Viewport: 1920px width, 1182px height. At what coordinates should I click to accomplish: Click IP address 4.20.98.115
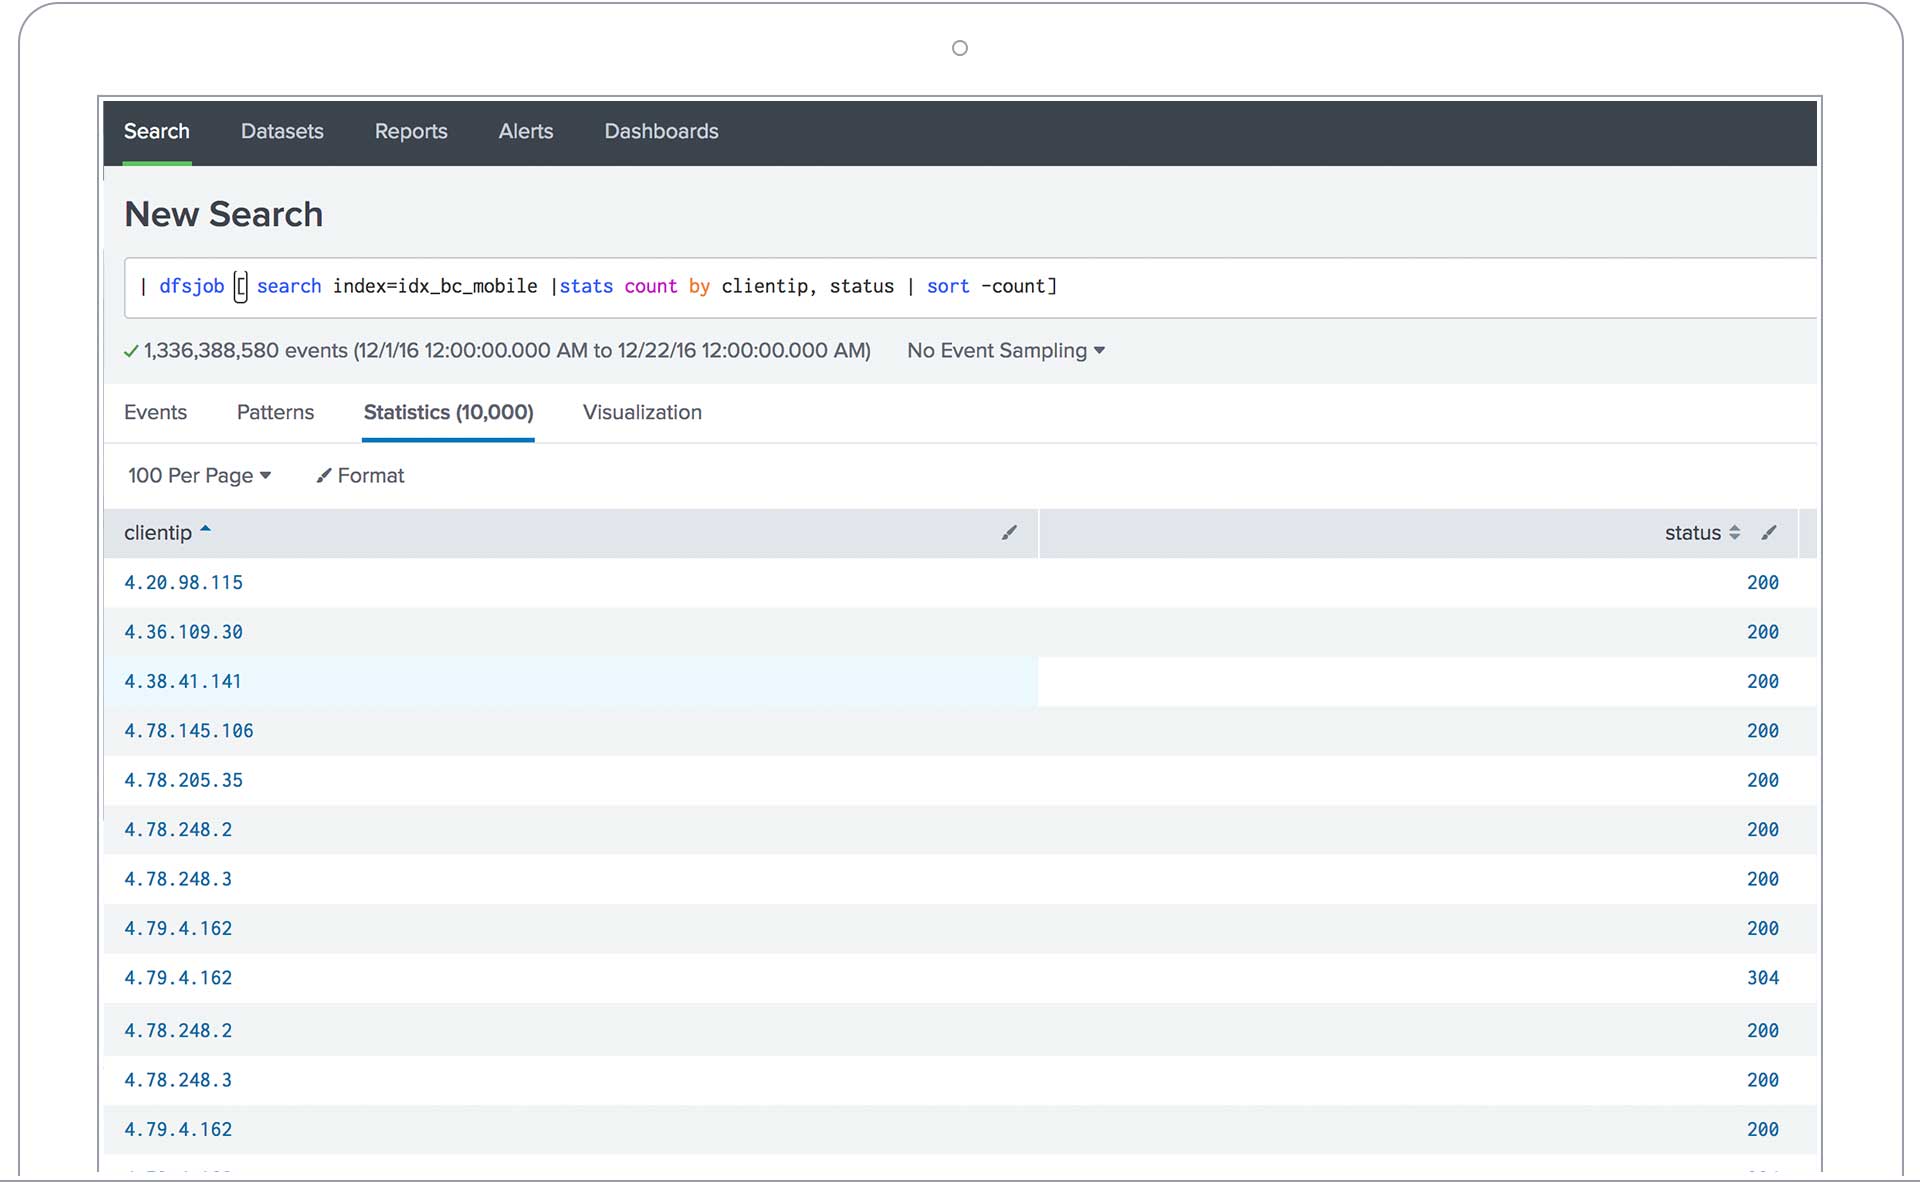click(x=183, y=583)
